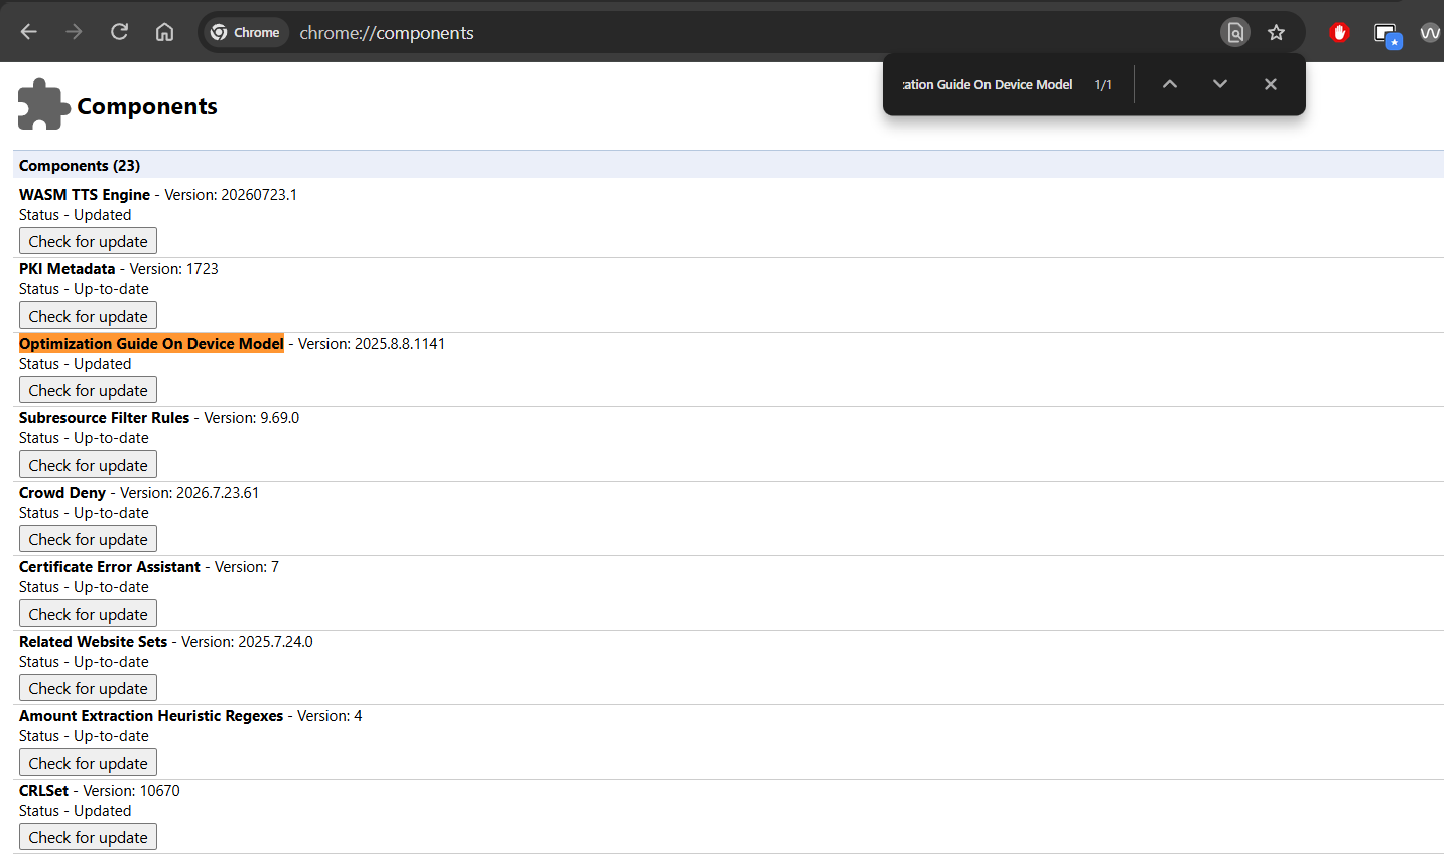Check for update for Crowd Deny

(88, 539)
